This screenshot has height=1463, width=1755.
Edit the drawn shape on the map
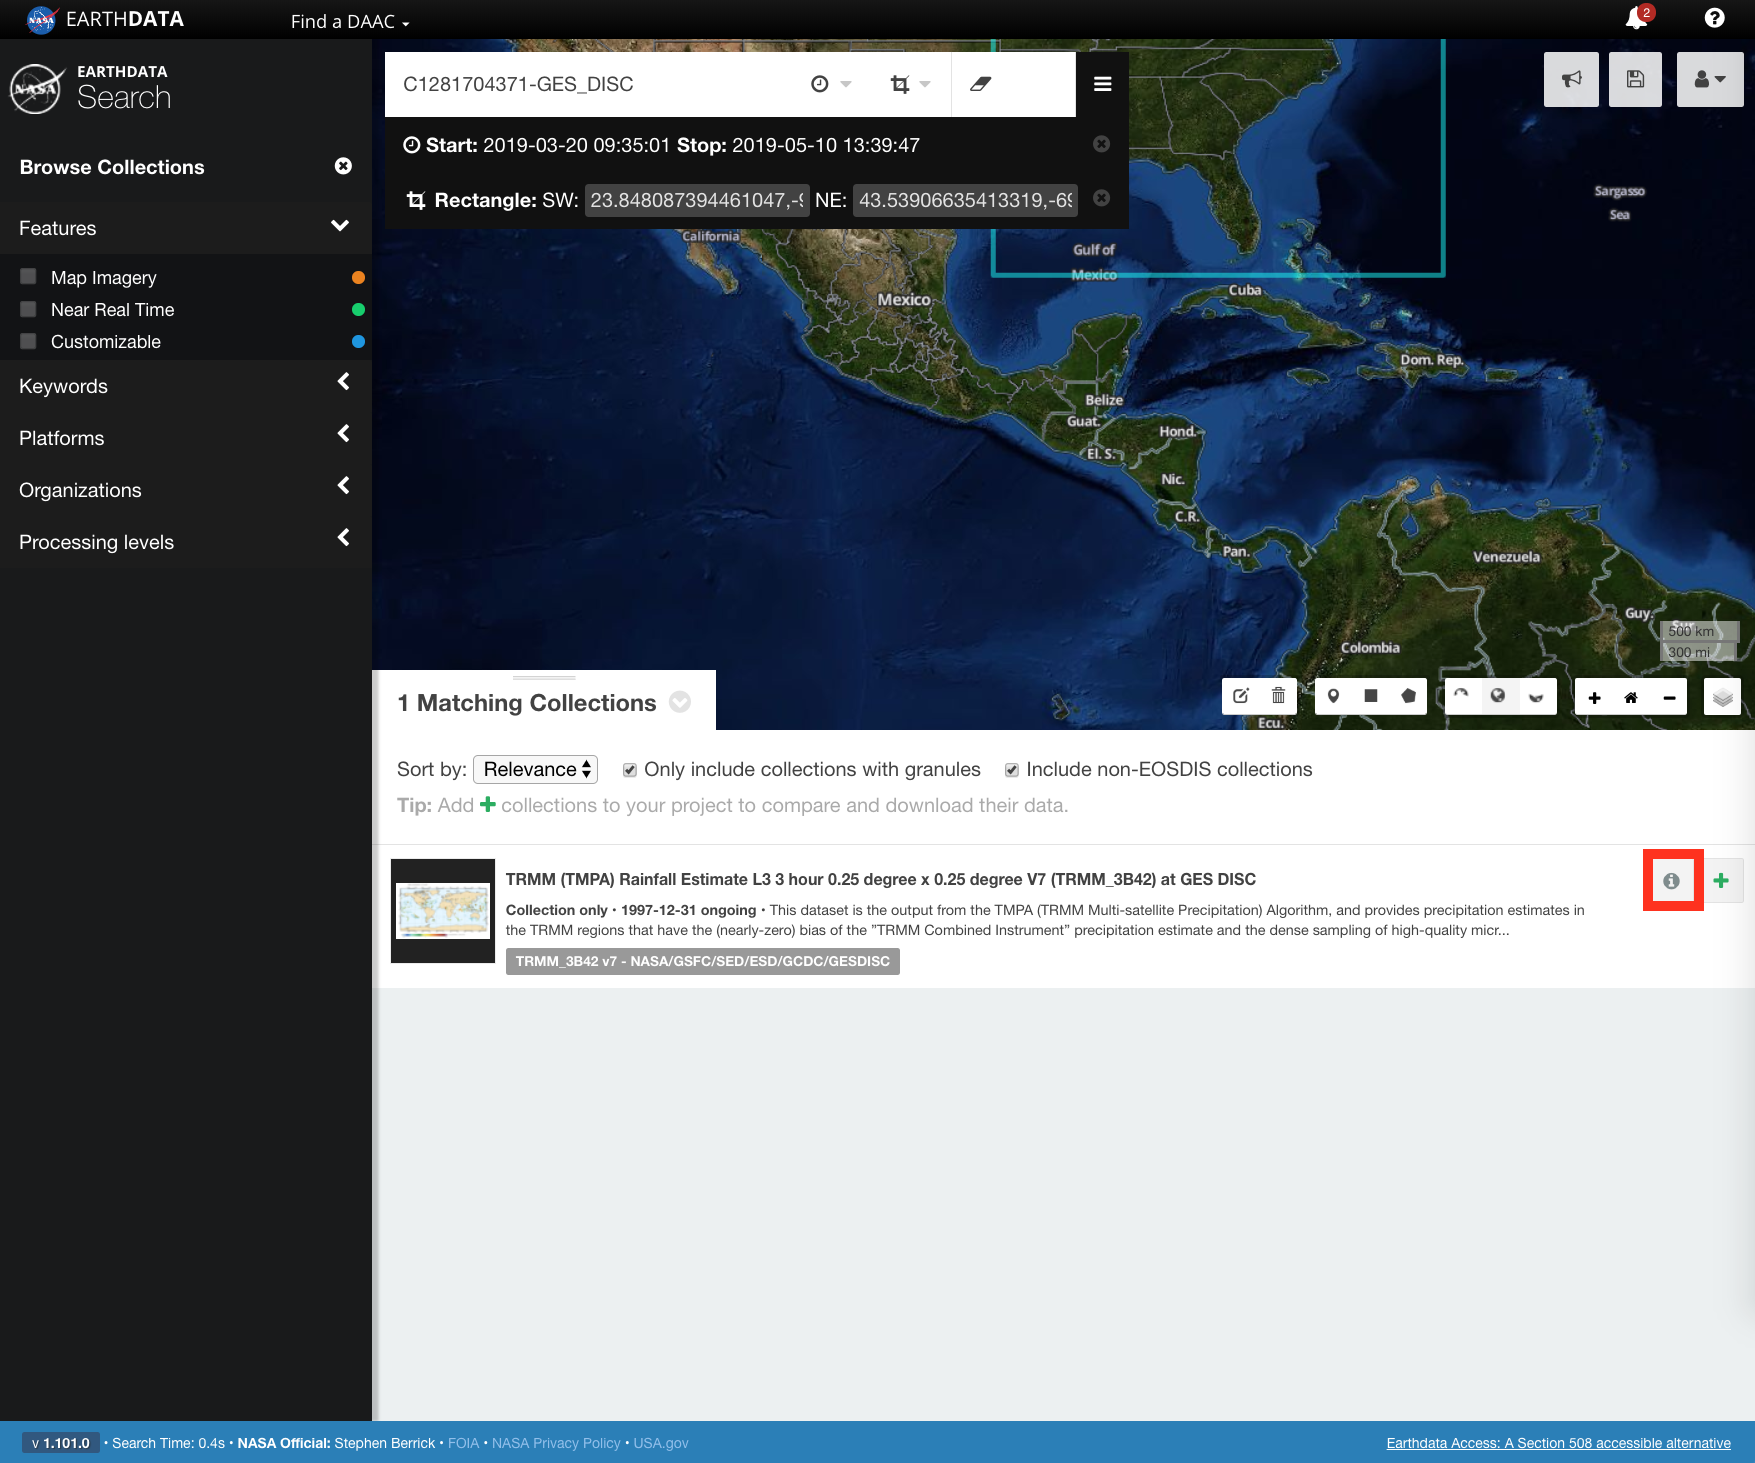[1241, 696]
